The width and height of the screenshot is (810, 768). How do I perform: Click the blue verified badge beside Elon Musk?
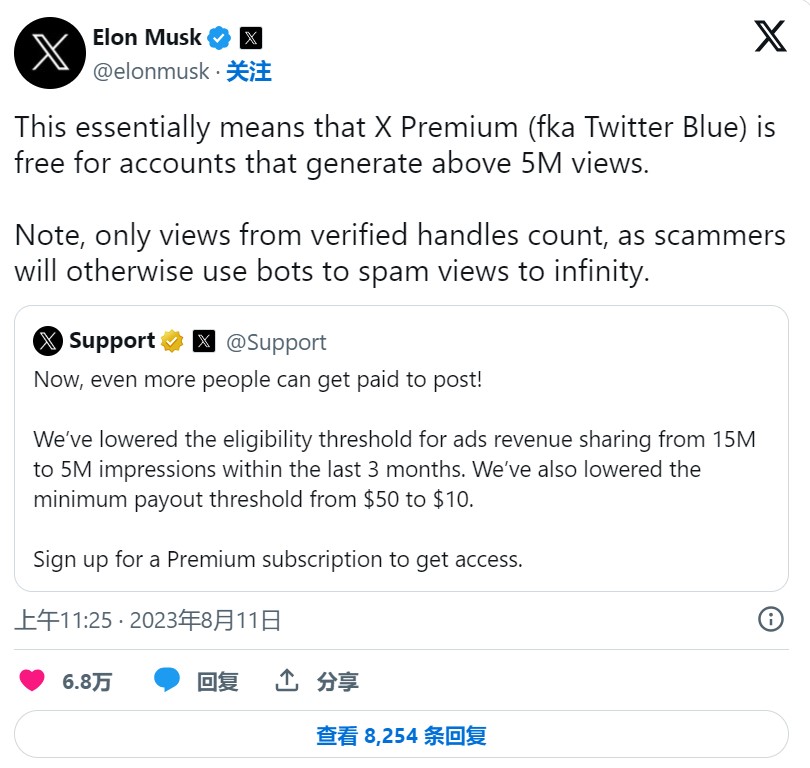click(219, 38)
